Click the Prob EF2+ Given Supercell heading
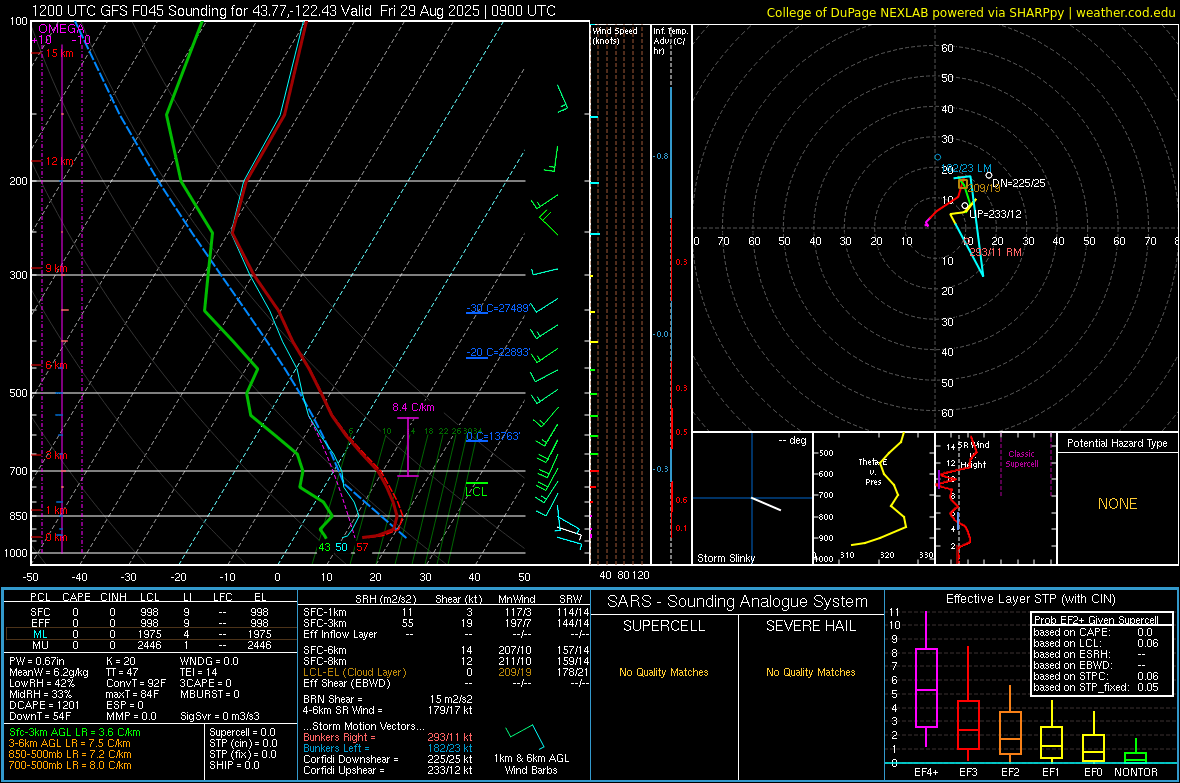 pyautogui.click(x=1096, y=620)
